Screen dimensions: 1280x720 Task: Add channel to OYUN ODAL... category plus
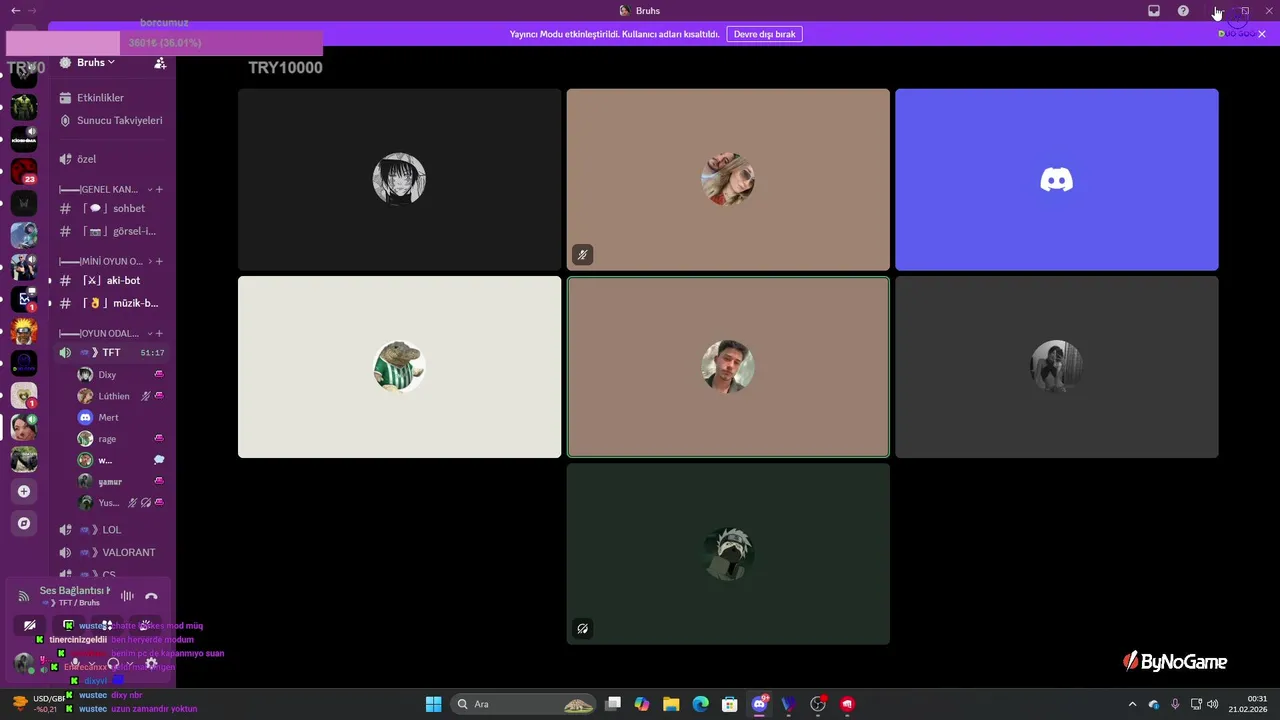click(x=159, y=333)
